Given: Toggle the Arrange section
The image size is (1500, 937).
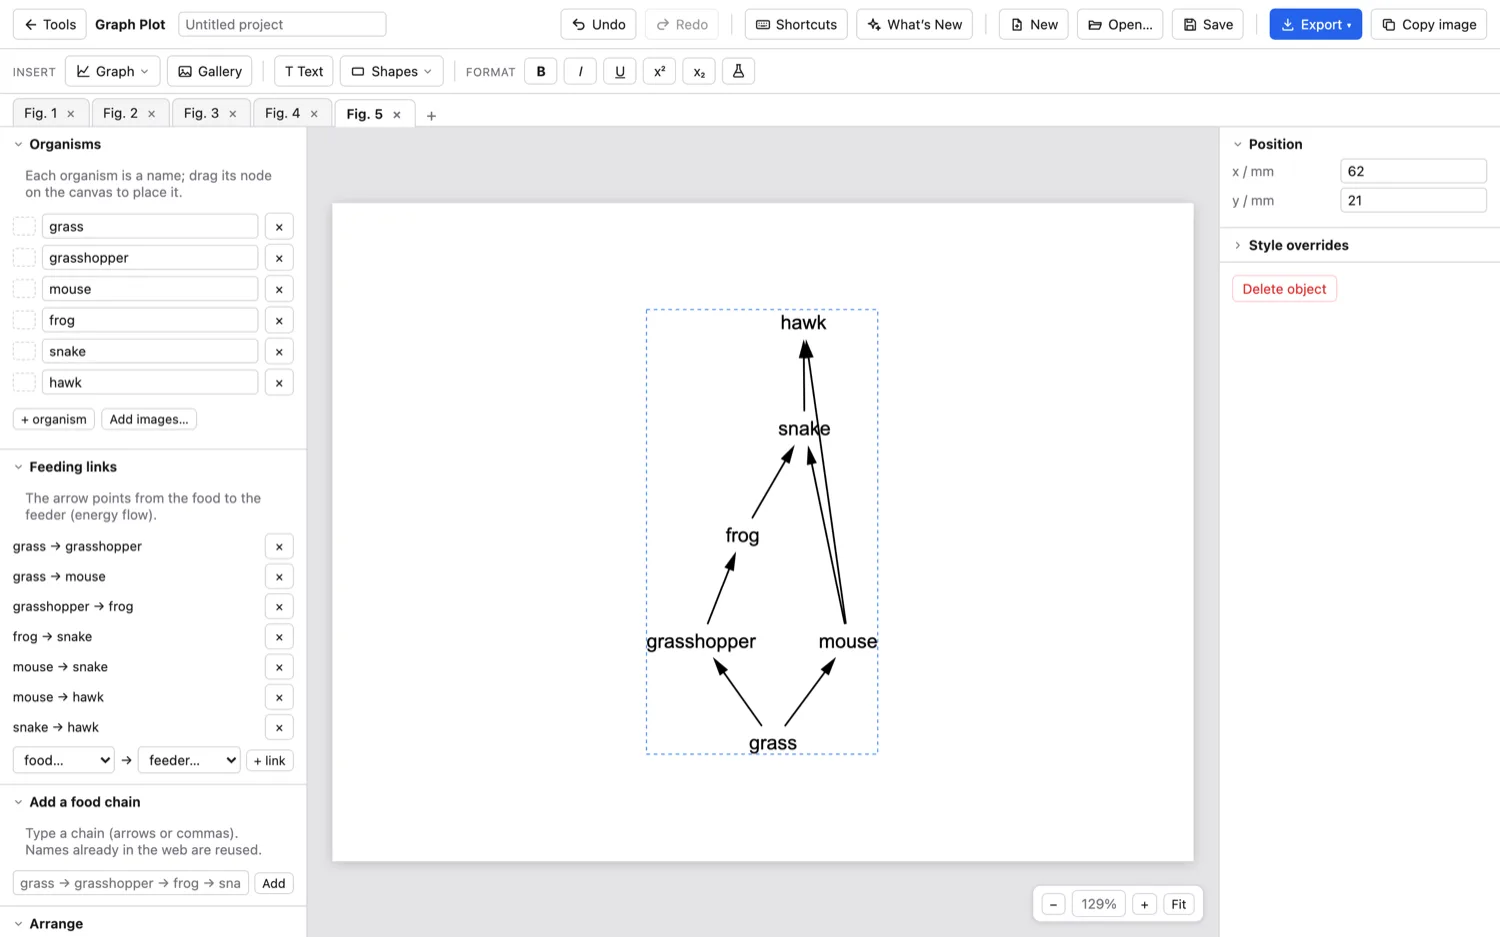Looking at the screenshot, I should tap(18, 924).
